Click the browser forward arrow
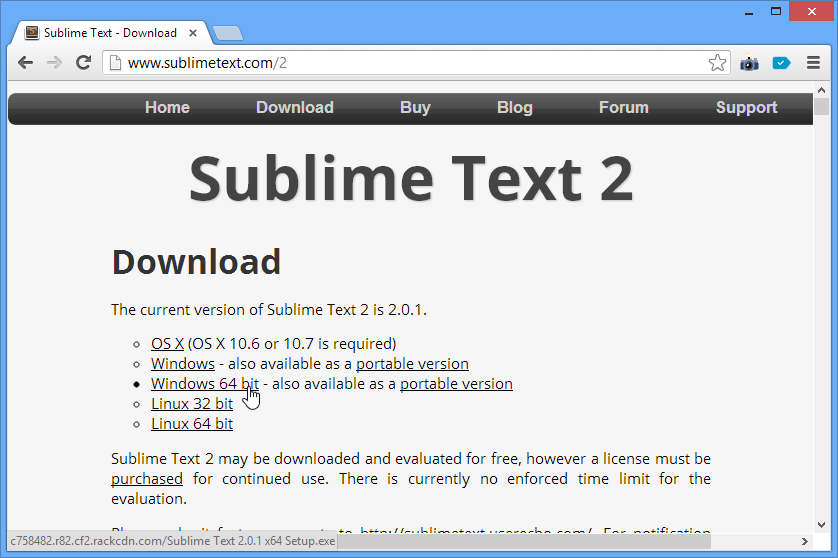The height and width of the screenshot is (558, 838). [54, 63]
